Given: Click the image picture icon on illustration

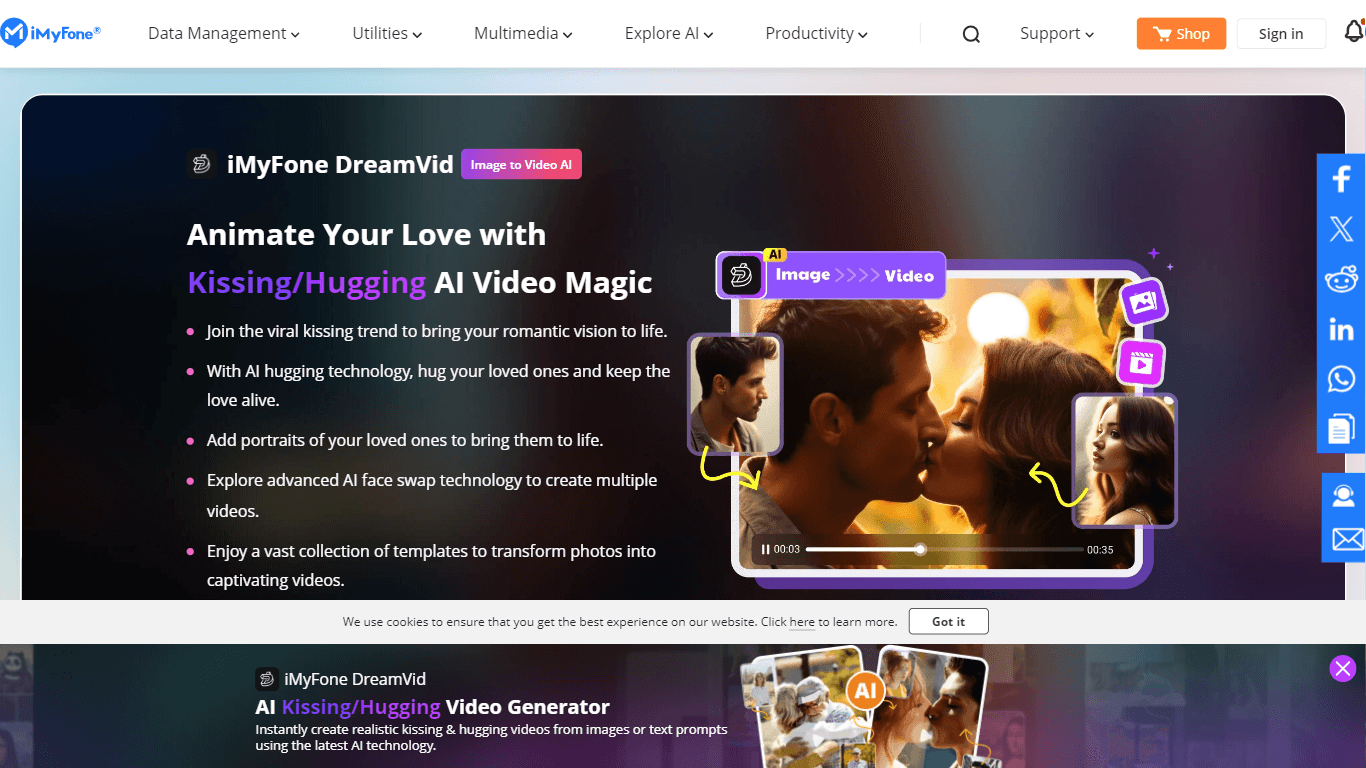Looking at the screenshot, I should pos(1144,300).
